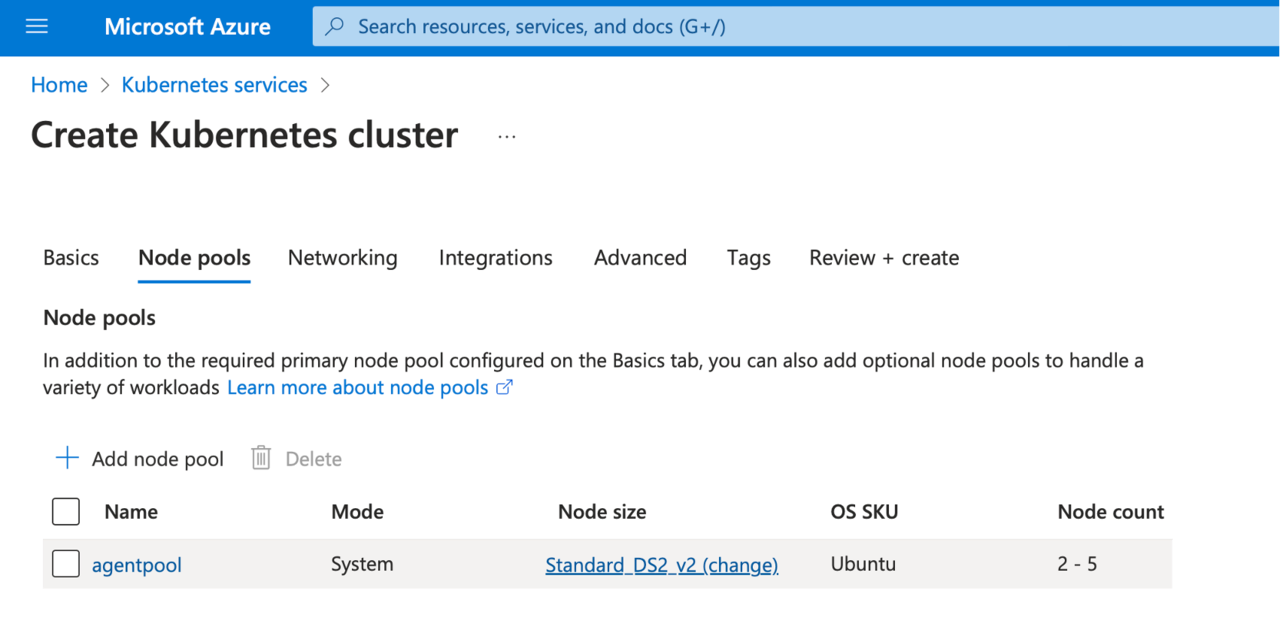This screenshot has height=618, width=1280.
Task: Click breadcrumb chevron after Home
Action: 105,85
